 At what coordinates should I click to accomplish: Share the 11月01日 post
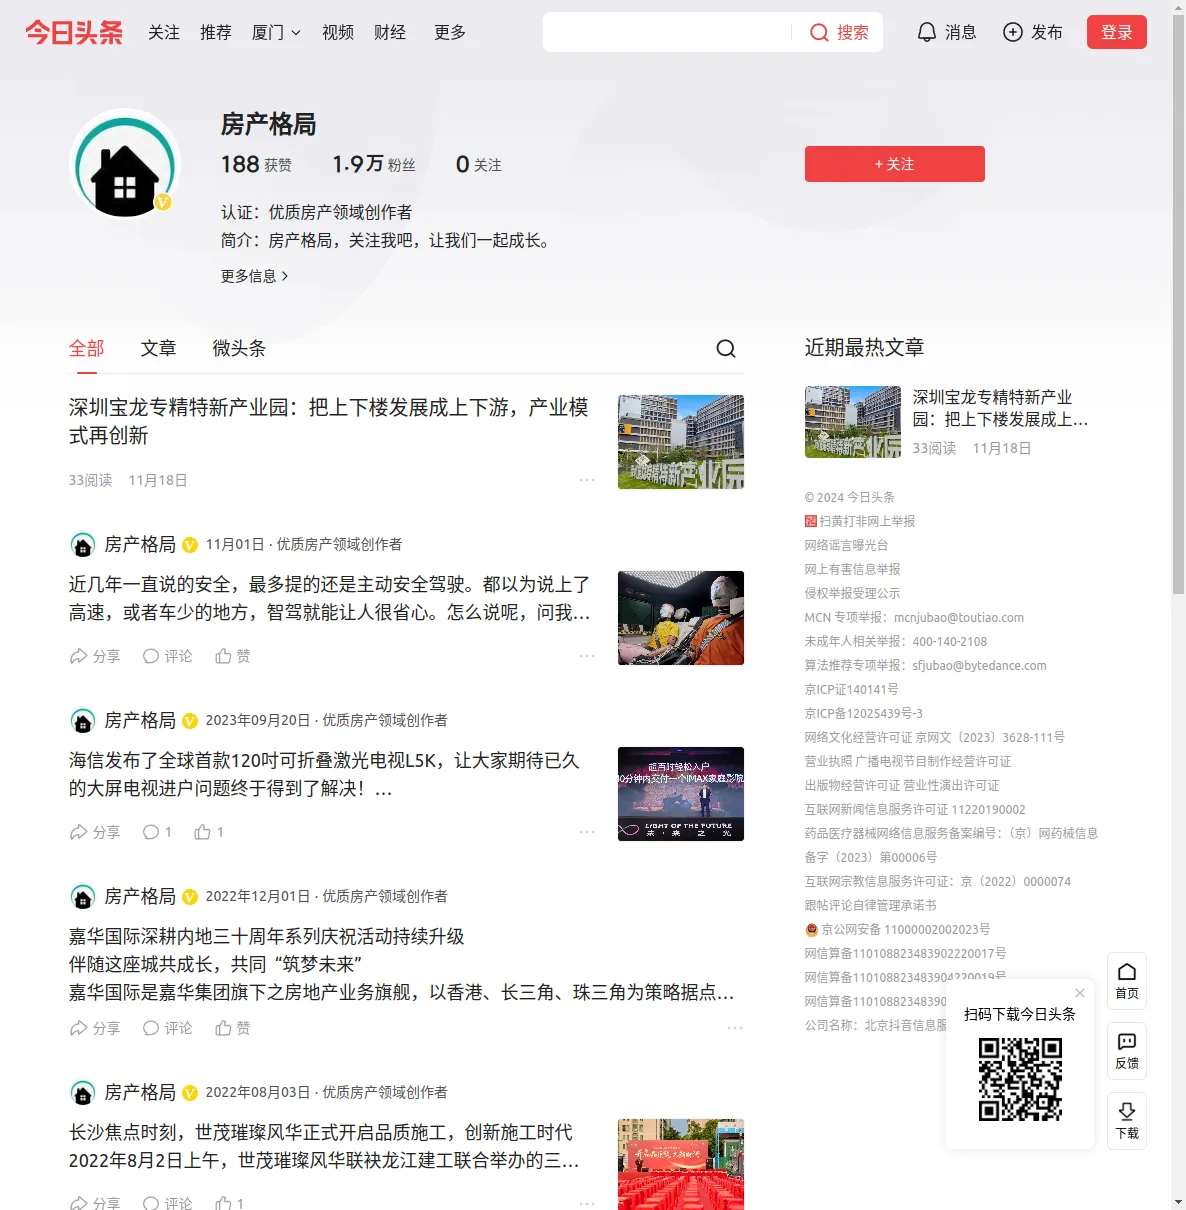tap(95, 656)
